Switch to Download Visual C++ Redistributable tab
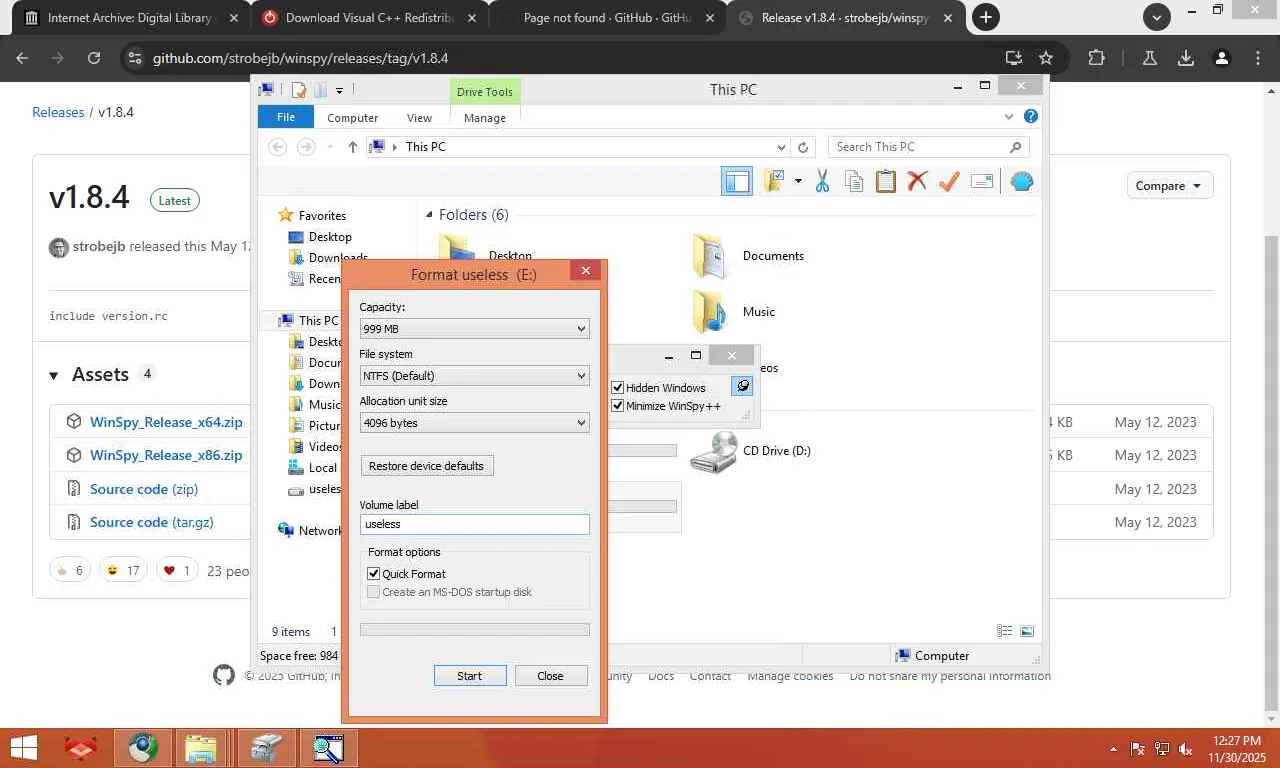The height and width of the screenshot is (768, 1280). tap(370, 17)
